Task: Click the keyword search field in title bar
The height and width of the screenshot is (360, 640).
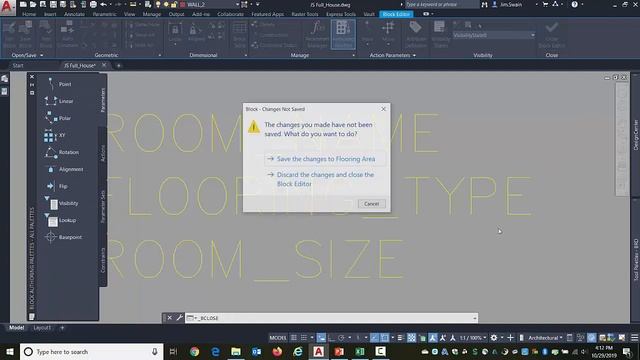Action: (x=441, y=4)
